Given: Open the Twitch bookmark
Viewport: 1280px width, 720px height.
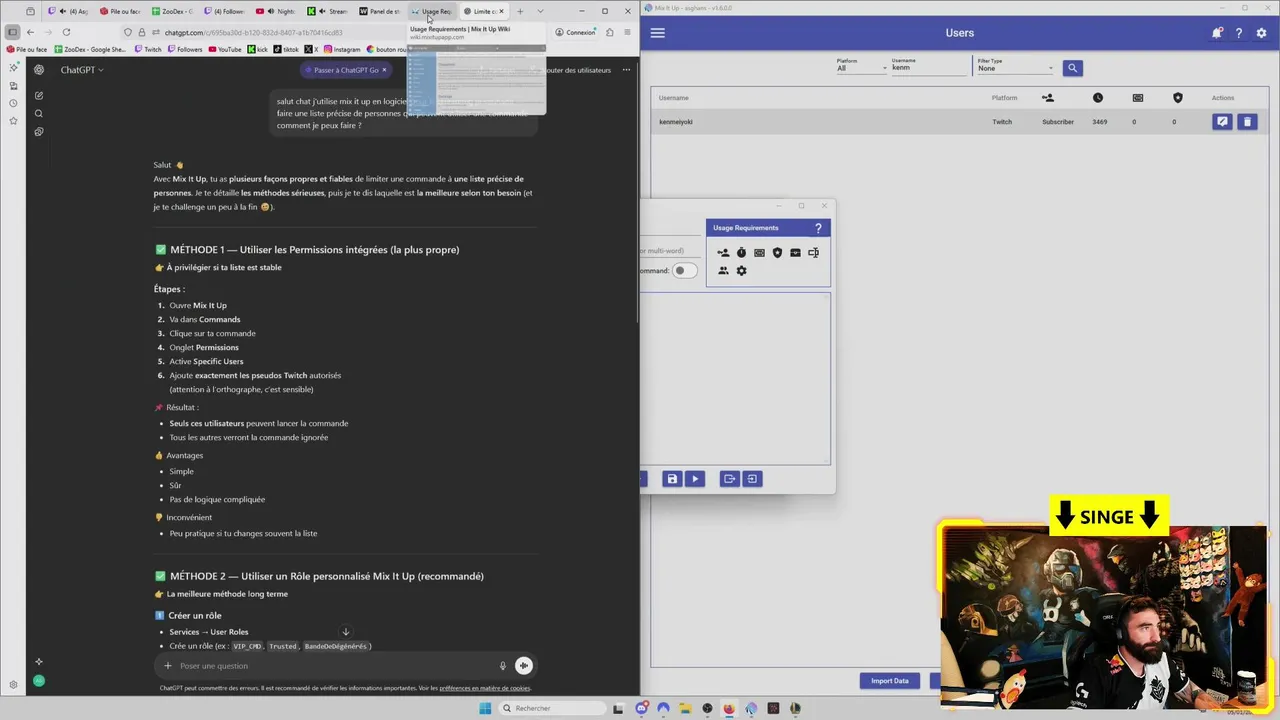Looking at the screenshot, I should click(x=147, y=49).
